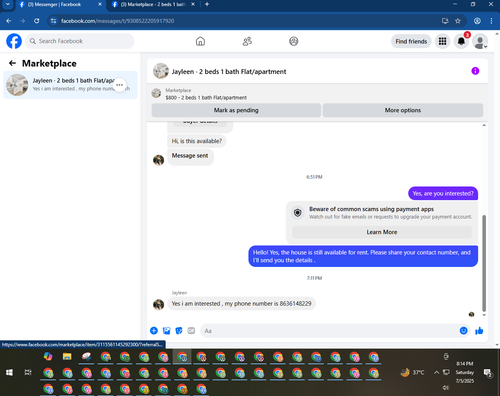Screen dimensions: 500x396
Task: Select the Jayleen conversation in Marketplace list
Action: pos(70,85)
